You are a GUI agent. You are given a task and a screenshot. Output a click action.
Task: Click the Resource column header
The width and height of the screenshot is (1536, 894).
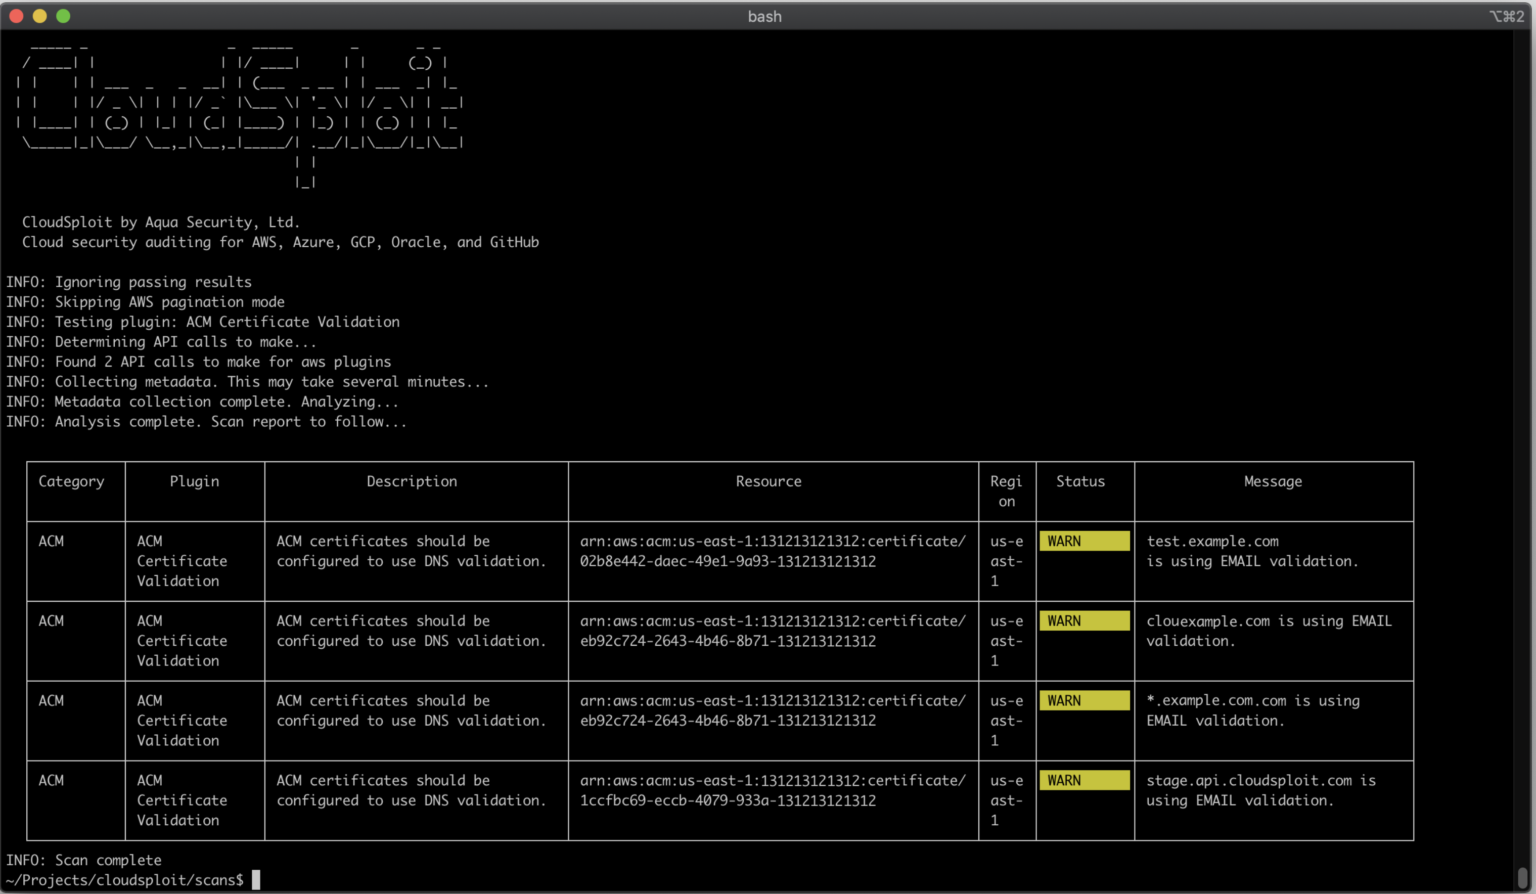[x=768, y=481]
